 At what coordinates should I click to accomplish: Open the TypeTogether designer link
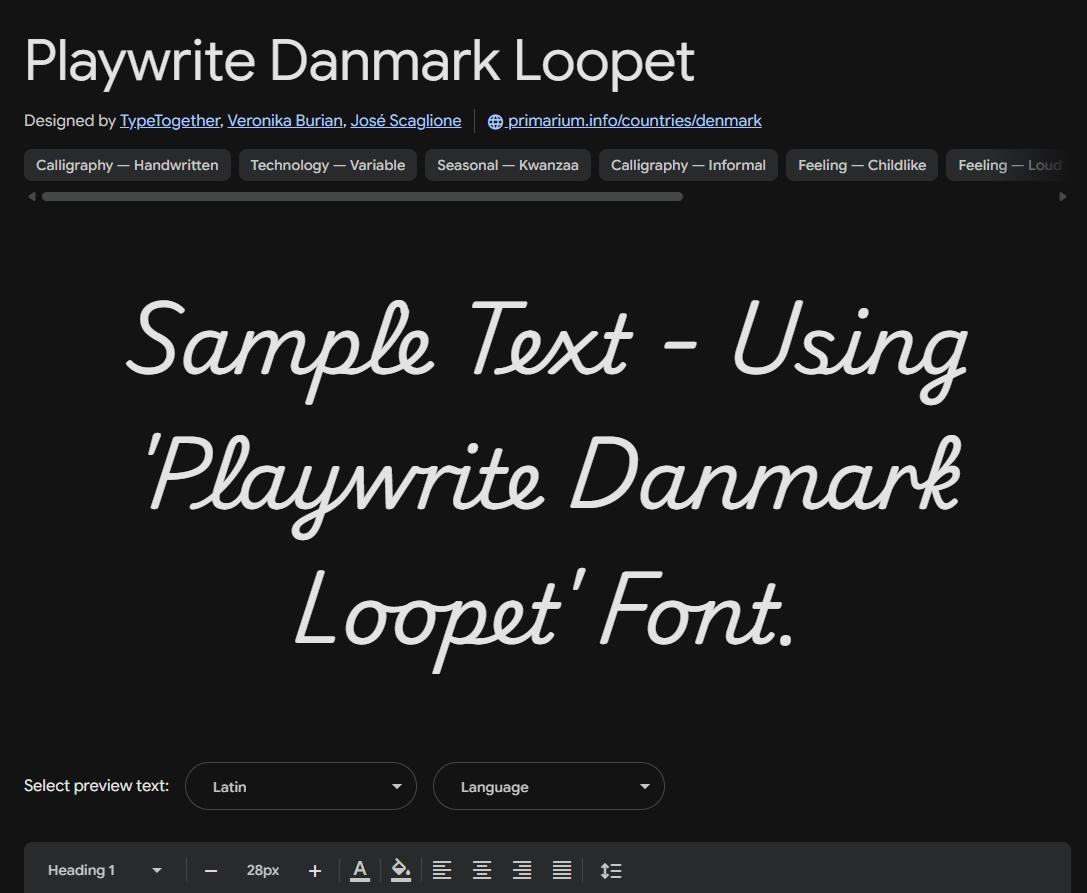point(170,121)
